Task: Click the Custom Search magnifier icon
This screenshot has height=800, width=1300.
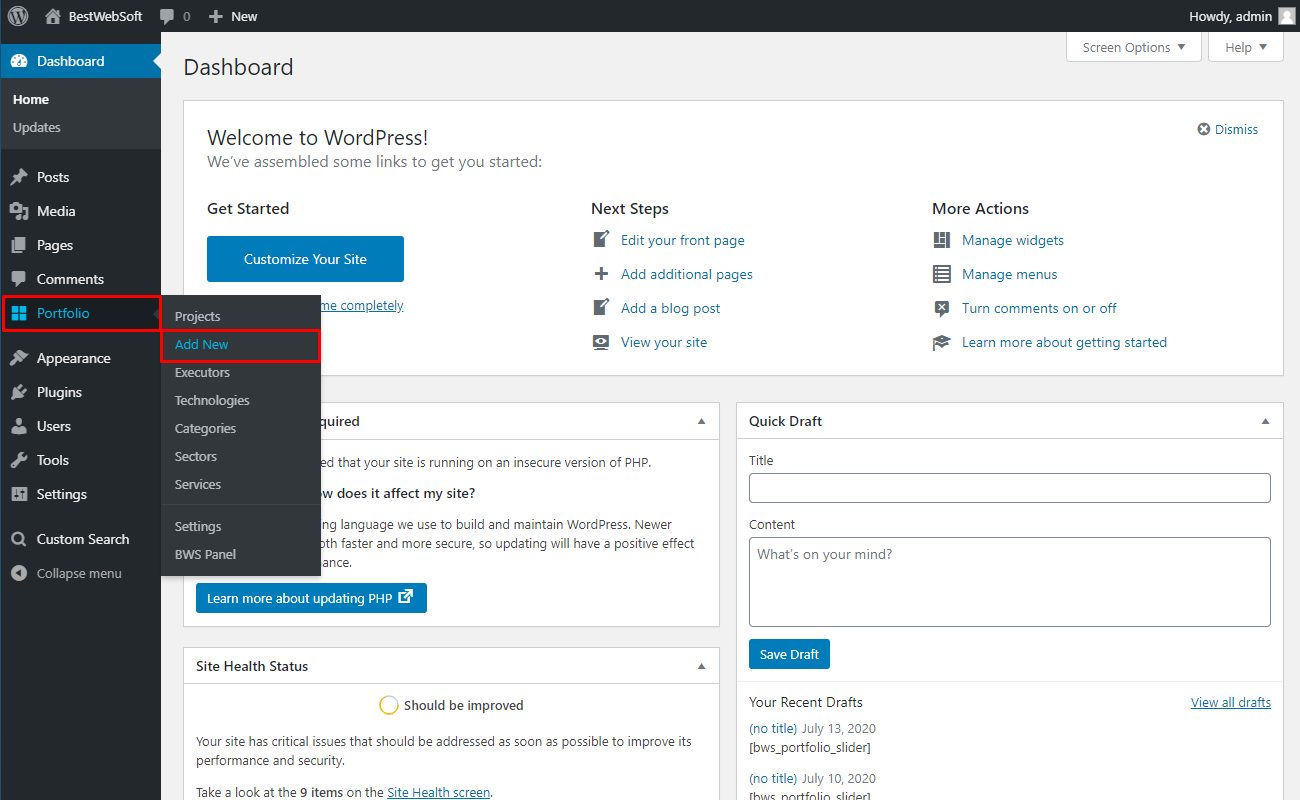Action: coord(19,539)
